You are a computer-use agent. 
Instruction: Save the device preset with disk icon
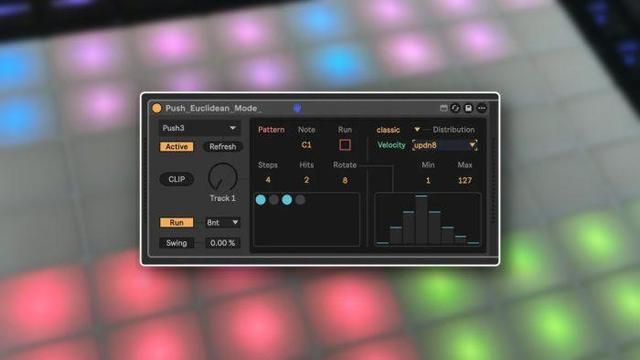coord(469,108)
